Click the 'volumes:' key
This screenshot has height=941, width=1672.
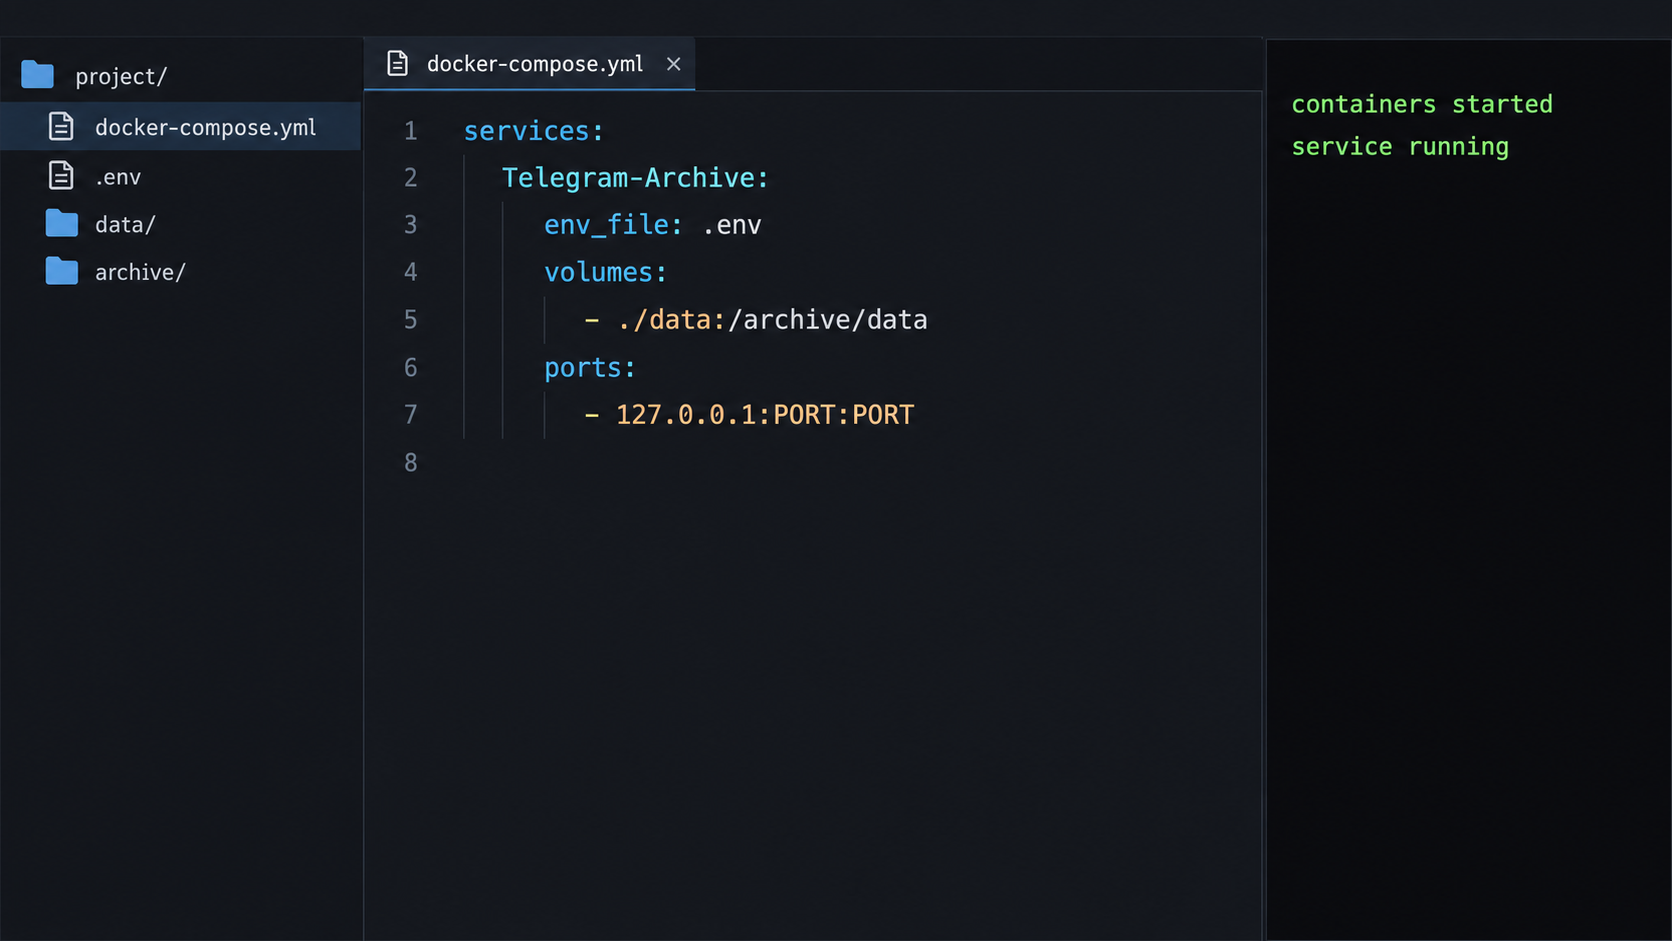pyautogui.click(x=605, y=272)
